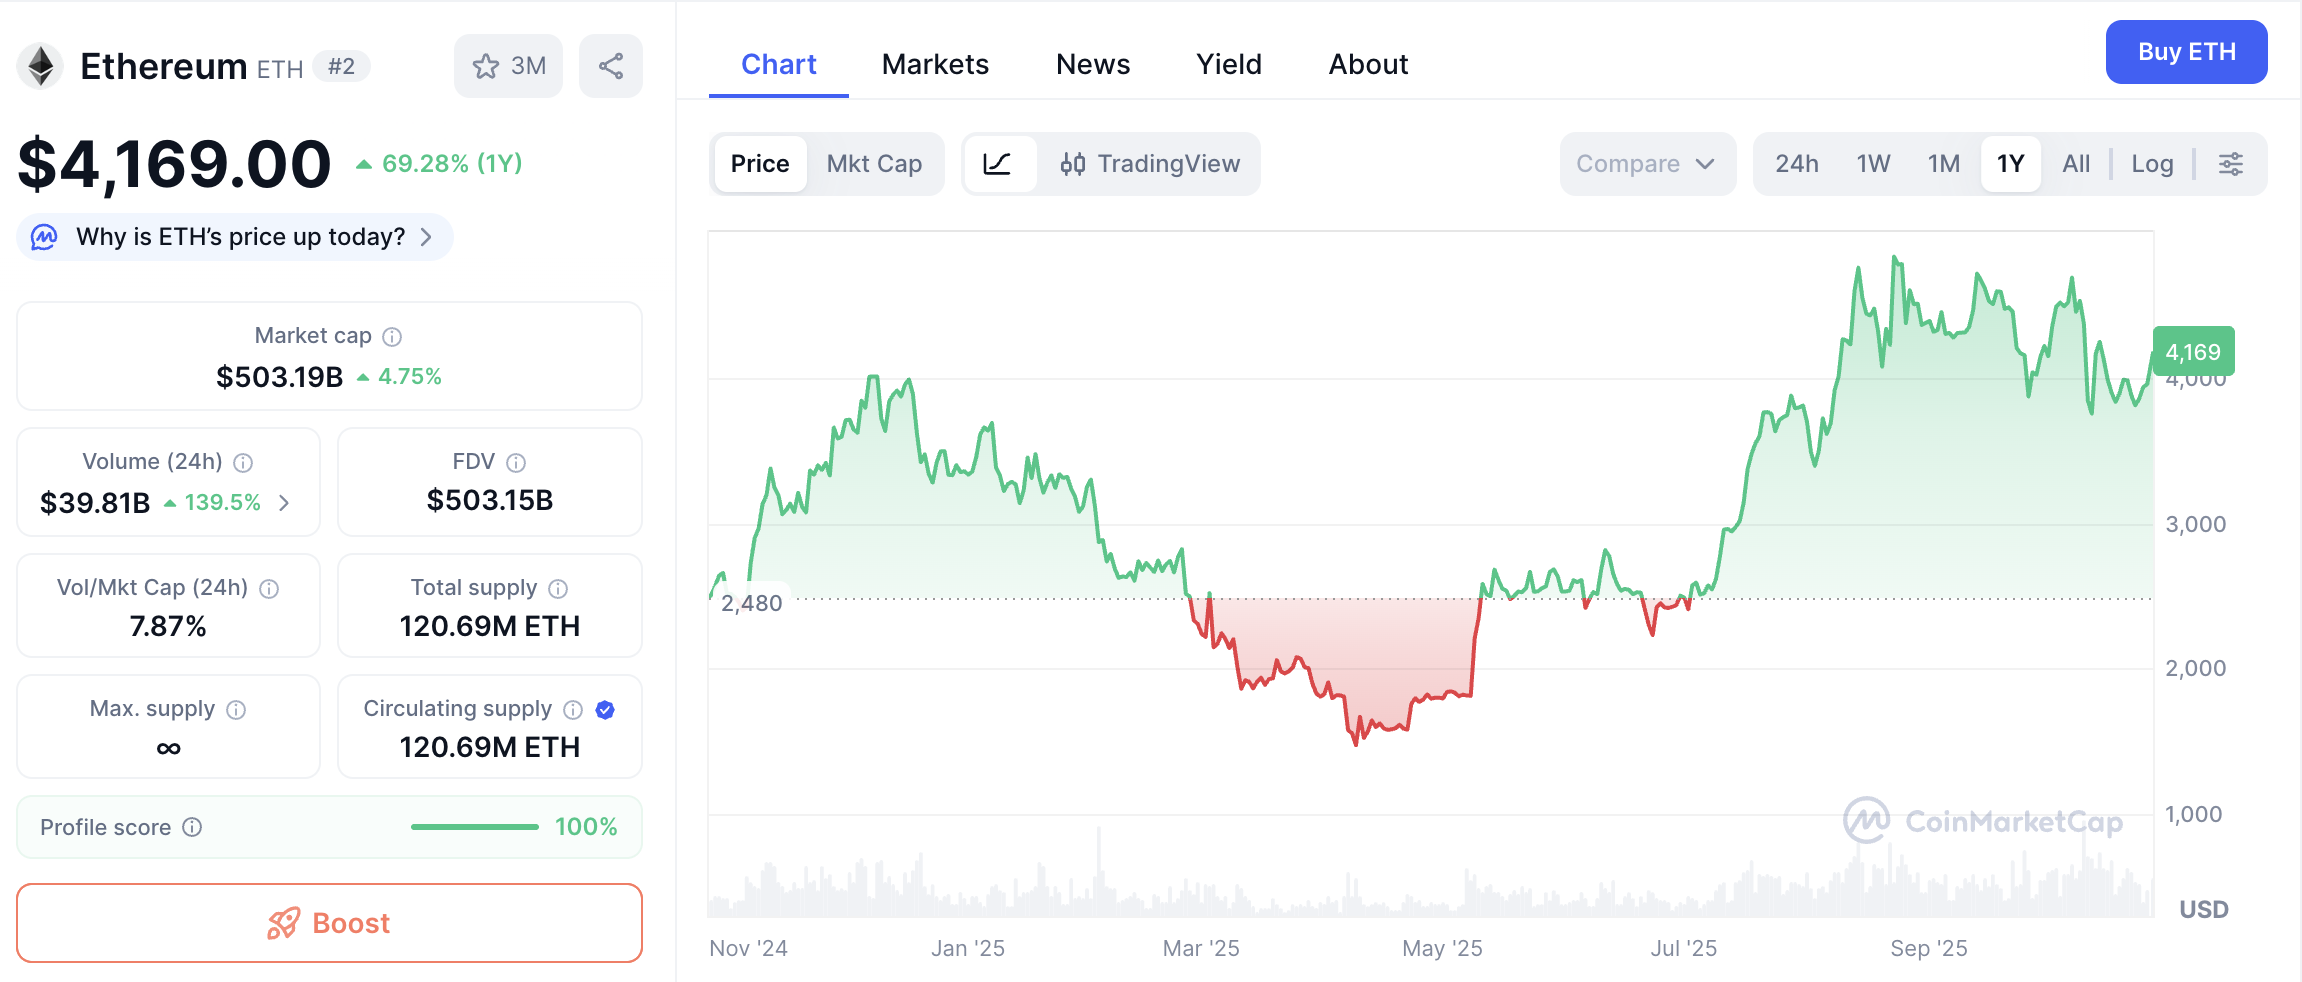Expand the 24h volume details arrow
The height and width of the screenshot is (982, 2302).
tap(284, 503)
